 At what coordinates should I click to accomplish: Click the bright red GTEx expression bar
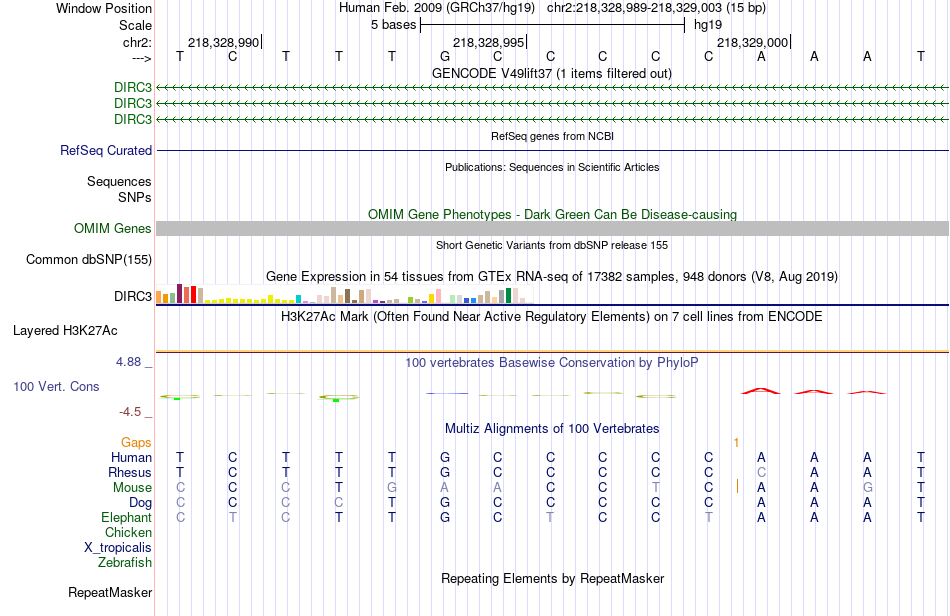point(193,295)
